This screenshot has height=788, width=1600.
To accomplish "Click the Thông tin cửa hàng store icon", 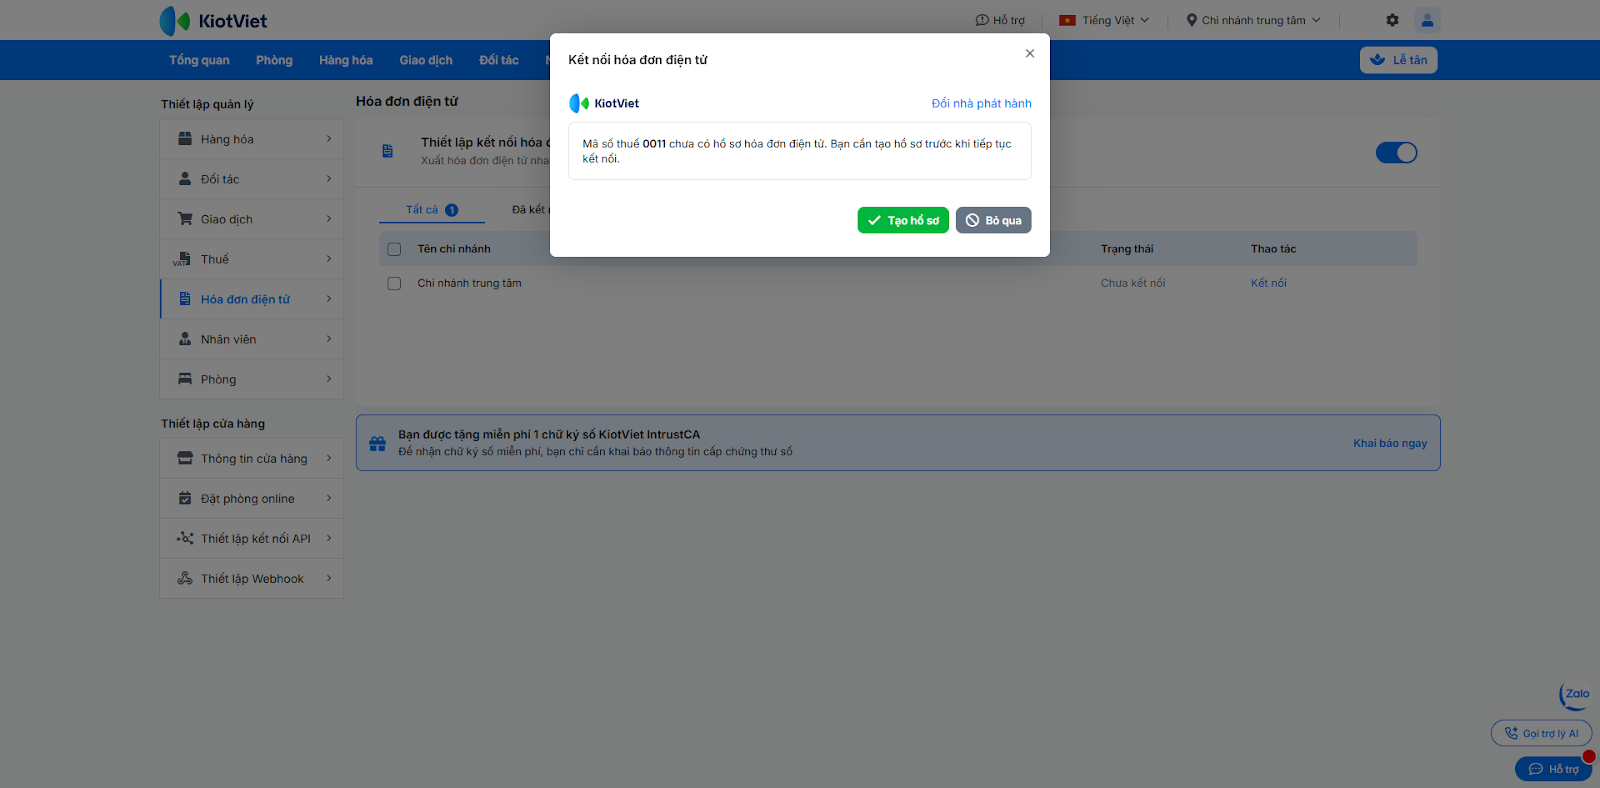I will tap(185, 458).
